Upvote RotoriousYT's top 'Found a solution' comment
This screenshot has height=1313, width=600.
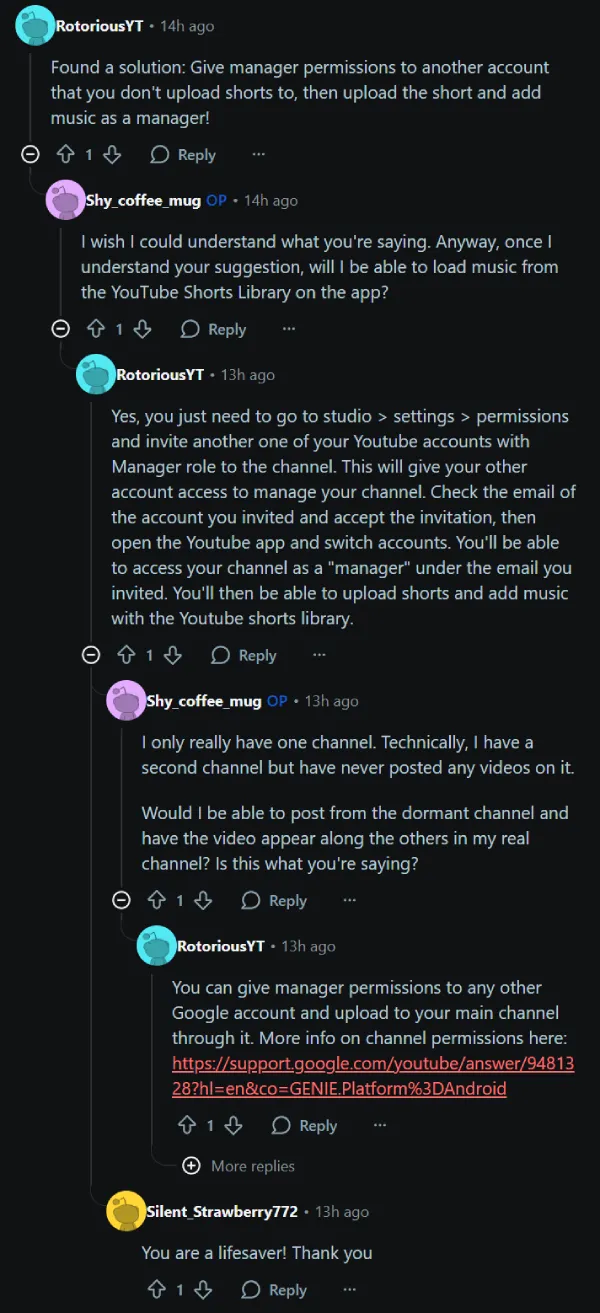[66, 155]
